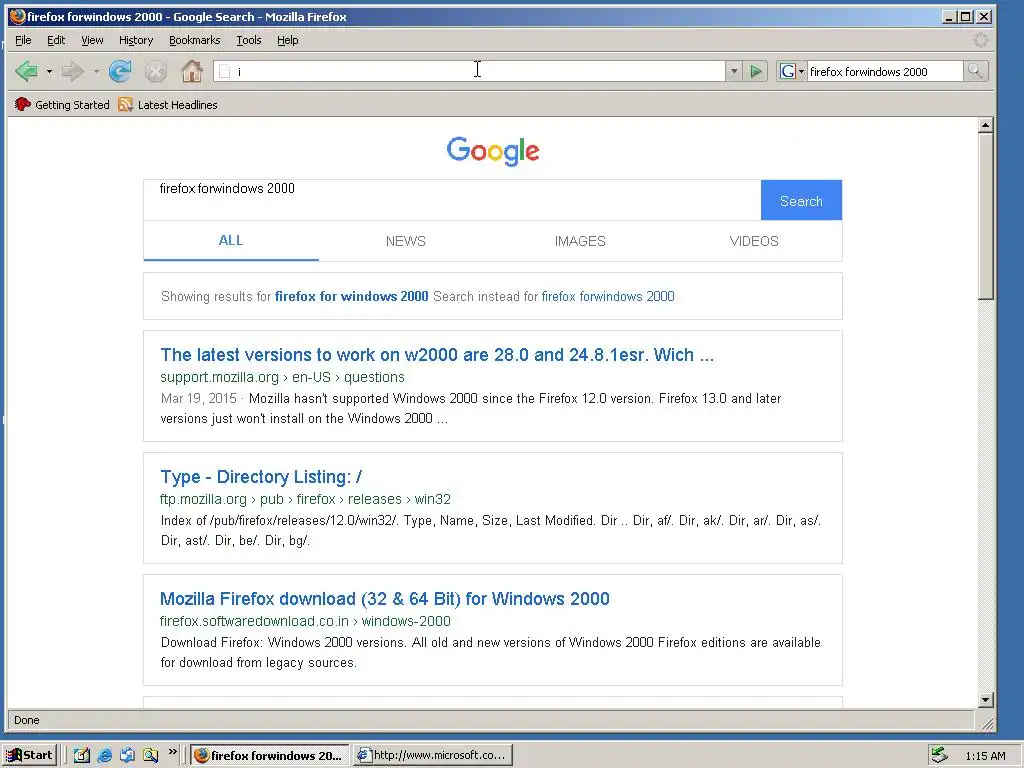Image resolution: width=1024 pixels, height=768 pixels.
Task: Switch to the VIDEOS results tab
Action: point(754,241)
